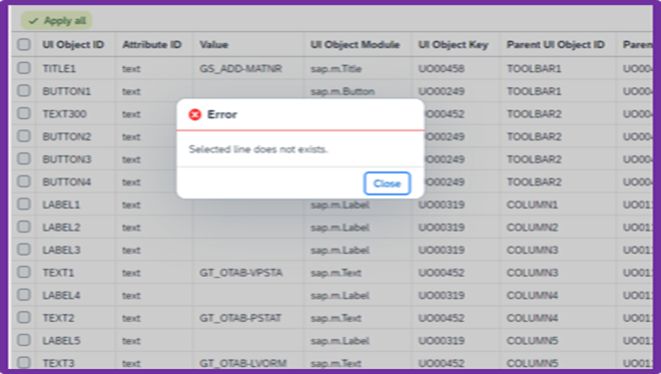Click the red error icon in dialog
Image resolution: width=661 pixels, height=374 pixels.
pyautogui.click(x=195, y=114)
